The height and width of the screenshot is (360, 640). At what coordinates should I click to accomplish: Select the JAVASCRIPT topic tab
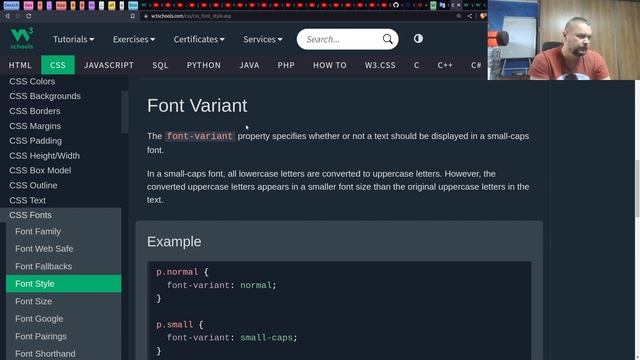click(x=109, y=65)
